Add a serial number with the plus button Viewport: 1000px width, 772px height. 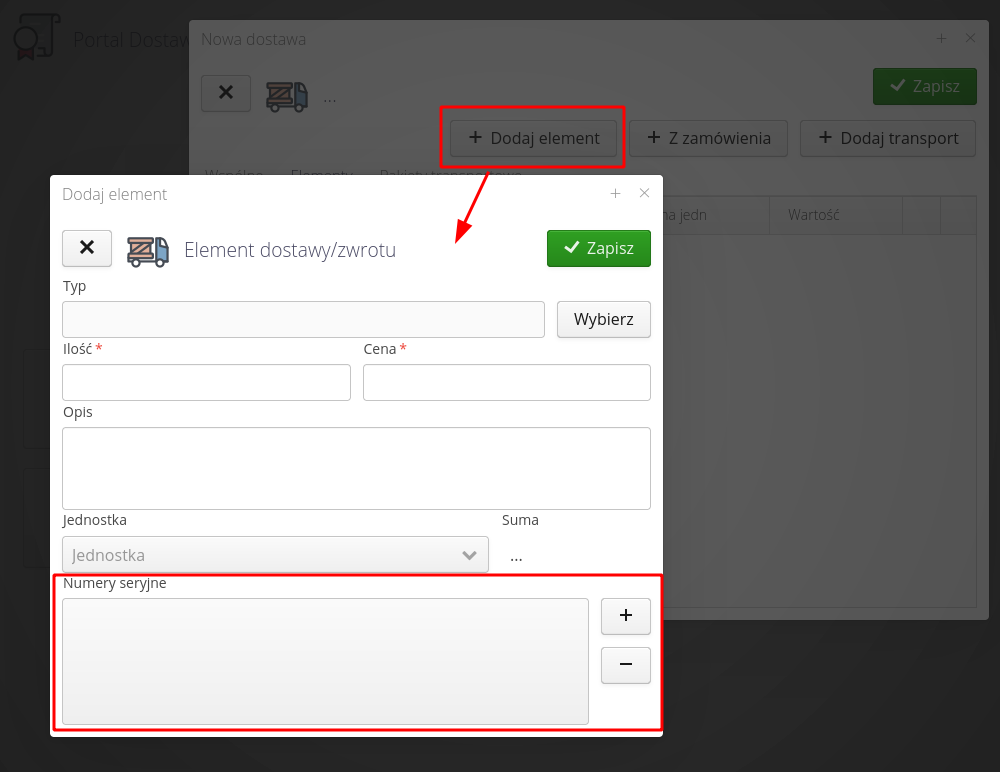coord(625,616)
